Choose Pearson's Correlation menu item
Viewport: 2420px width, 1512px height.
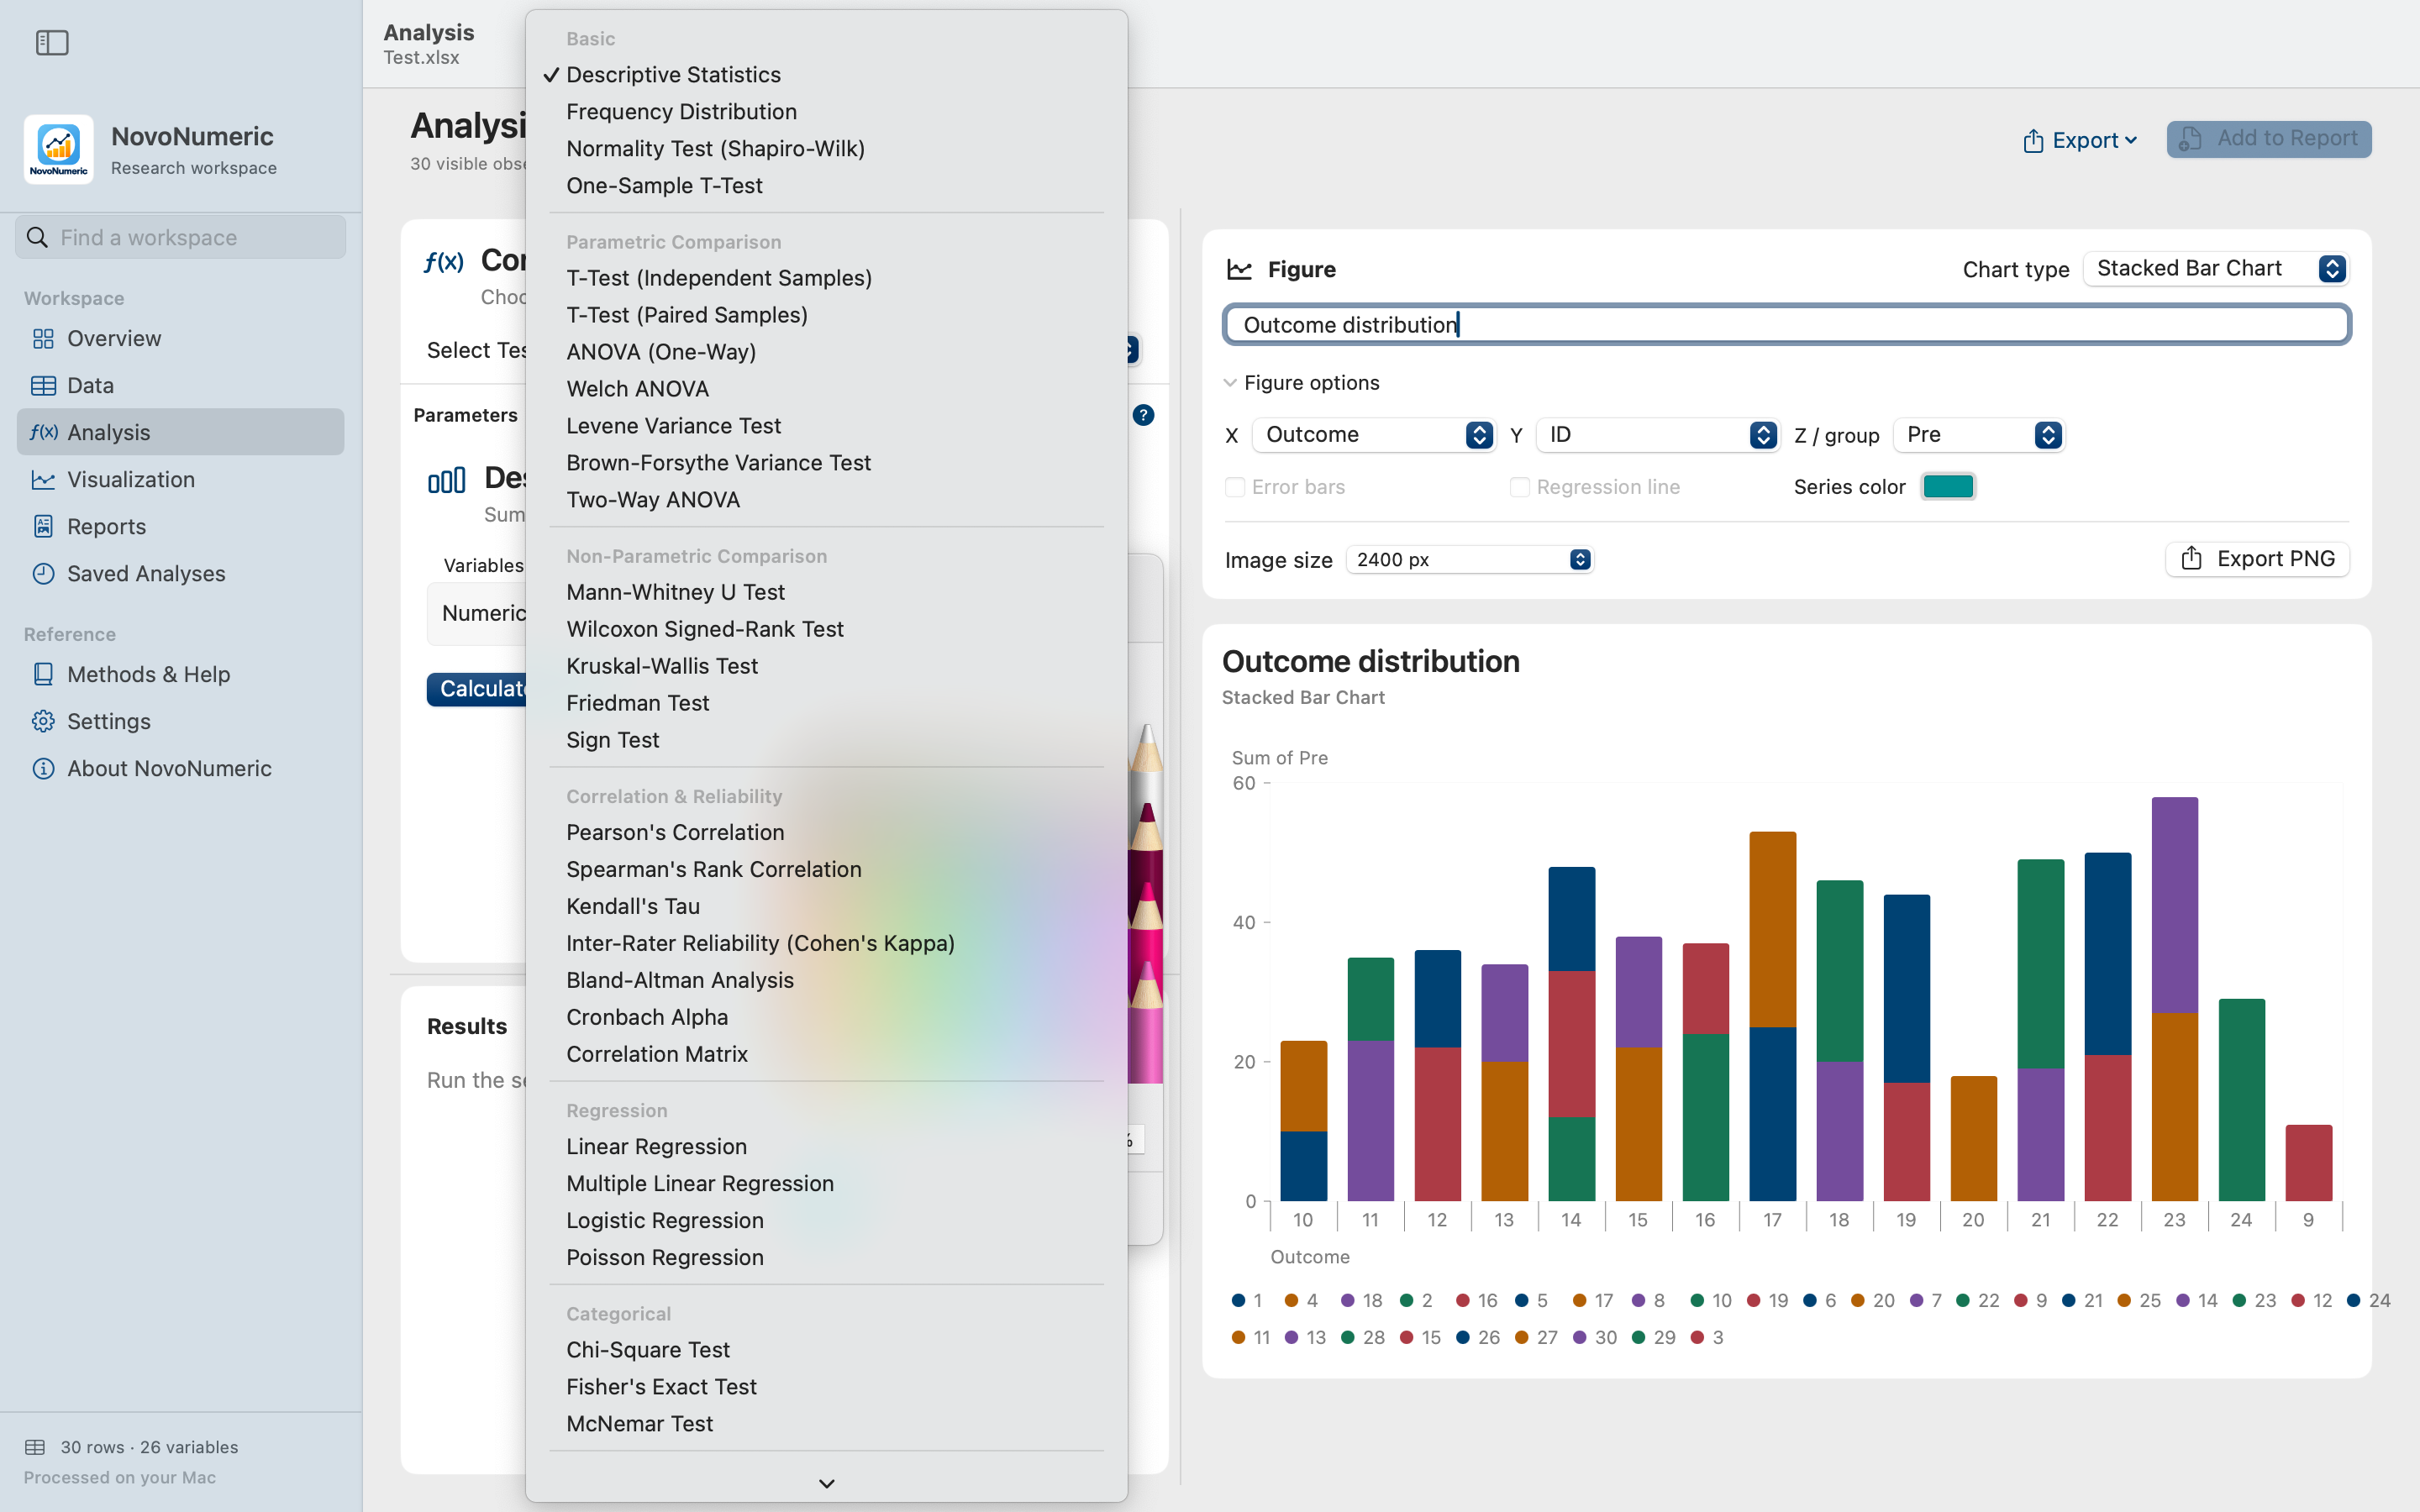coord(675,832)
